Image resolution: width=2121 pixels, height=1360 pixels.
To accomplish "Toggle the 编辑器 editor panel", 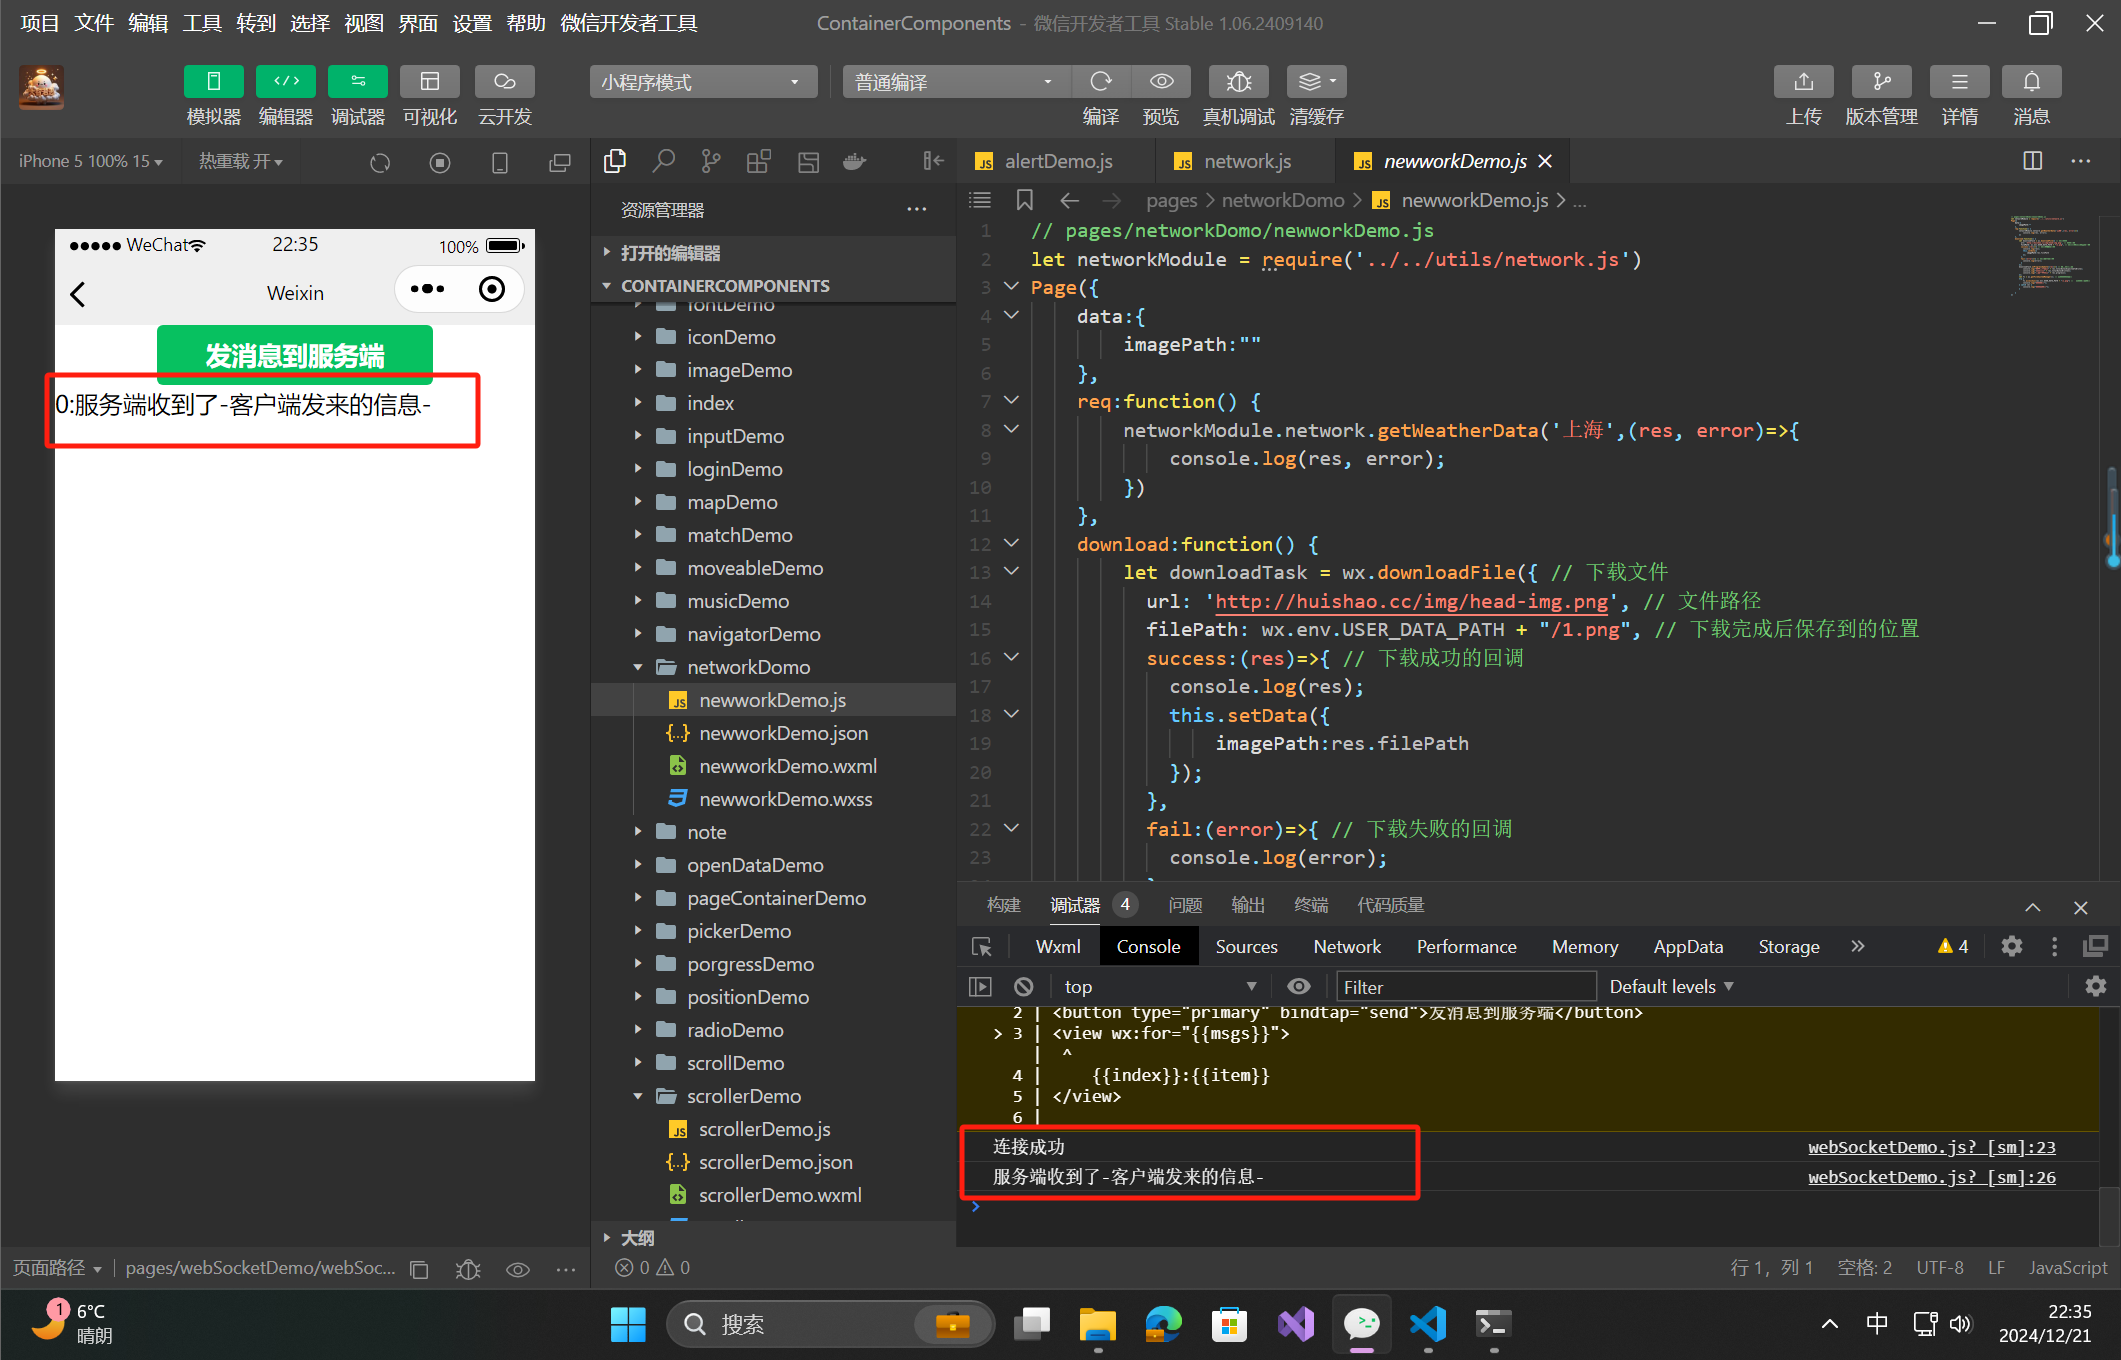I will point(286,82).
